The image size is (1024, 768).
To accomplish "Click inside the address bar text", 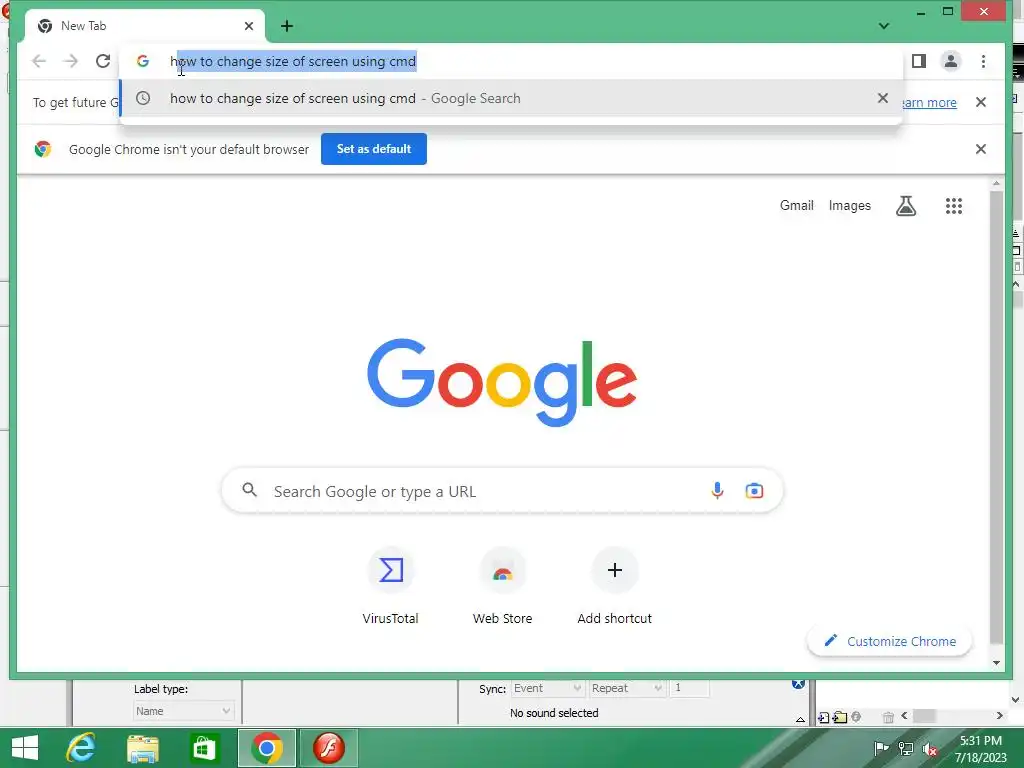I will (293, 61).
